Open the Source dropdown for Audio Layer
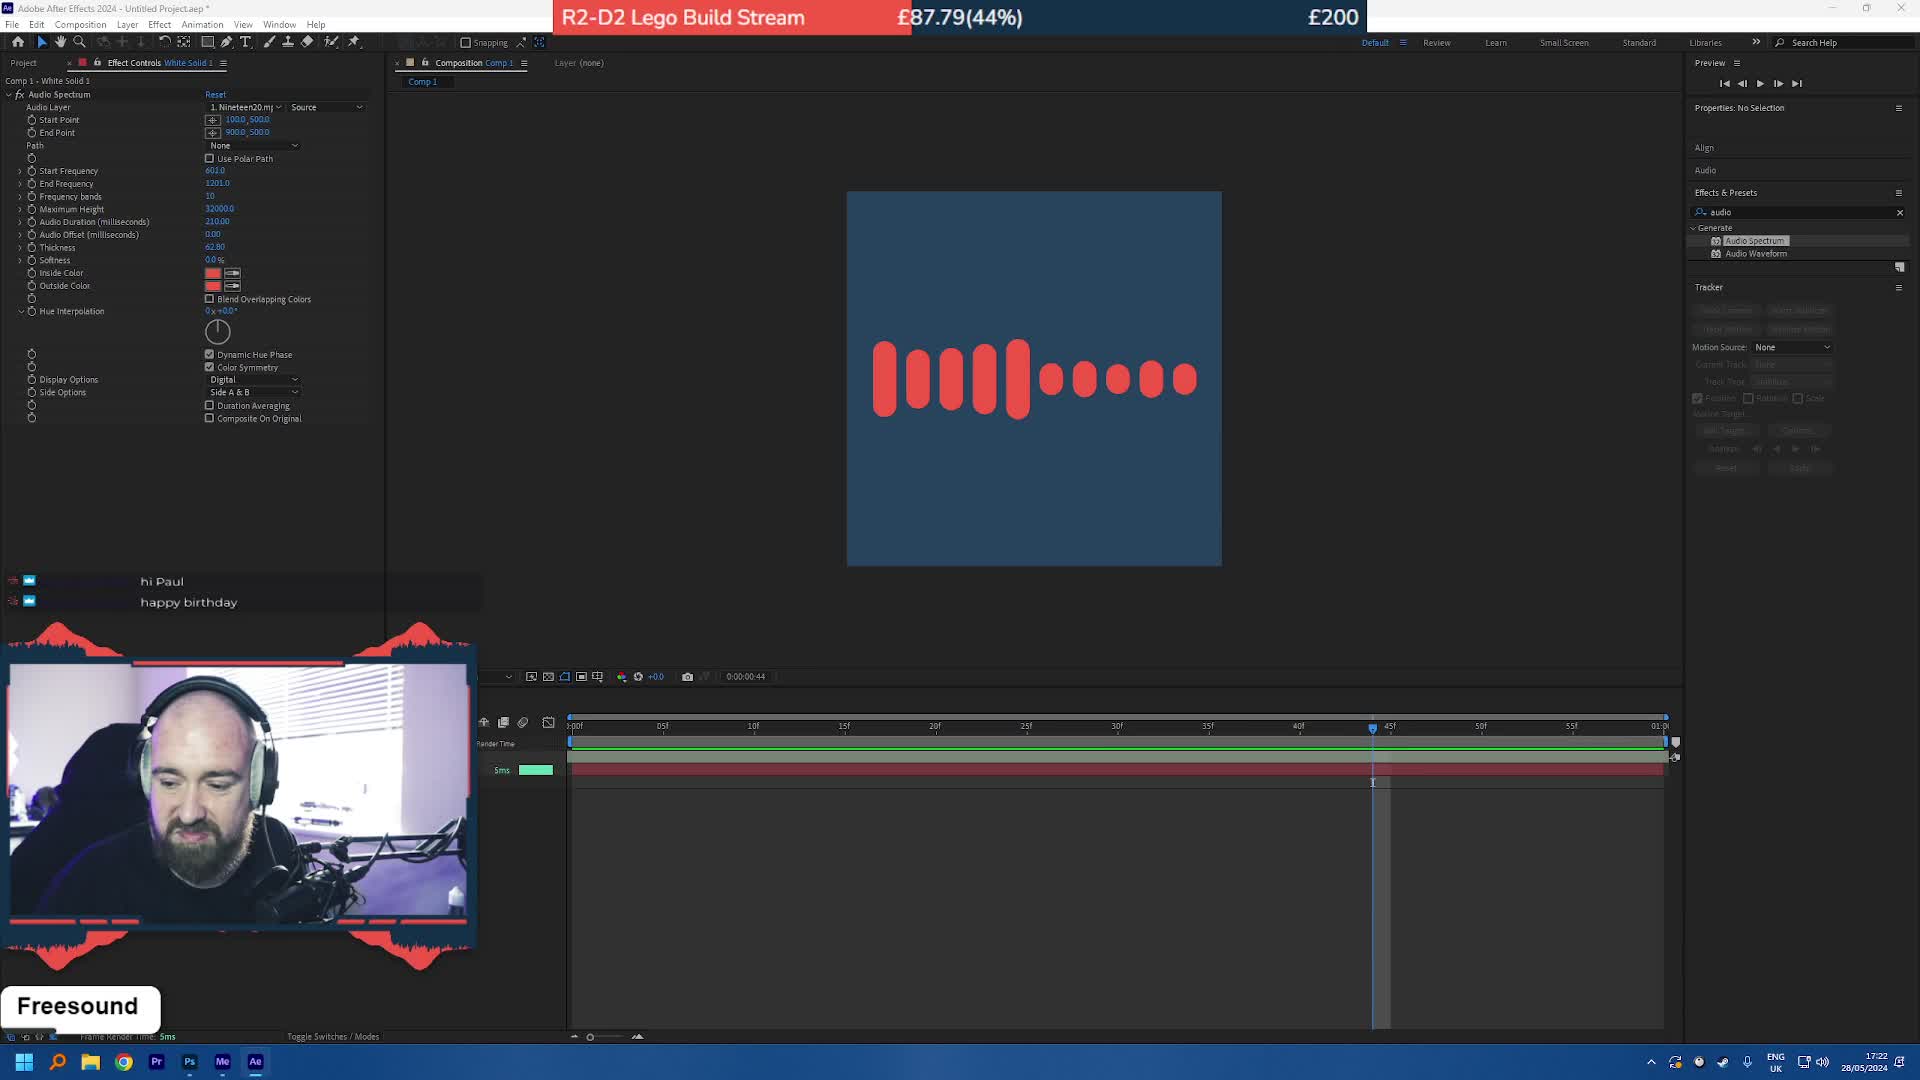1920x1080 pixels. pos(326,107)
